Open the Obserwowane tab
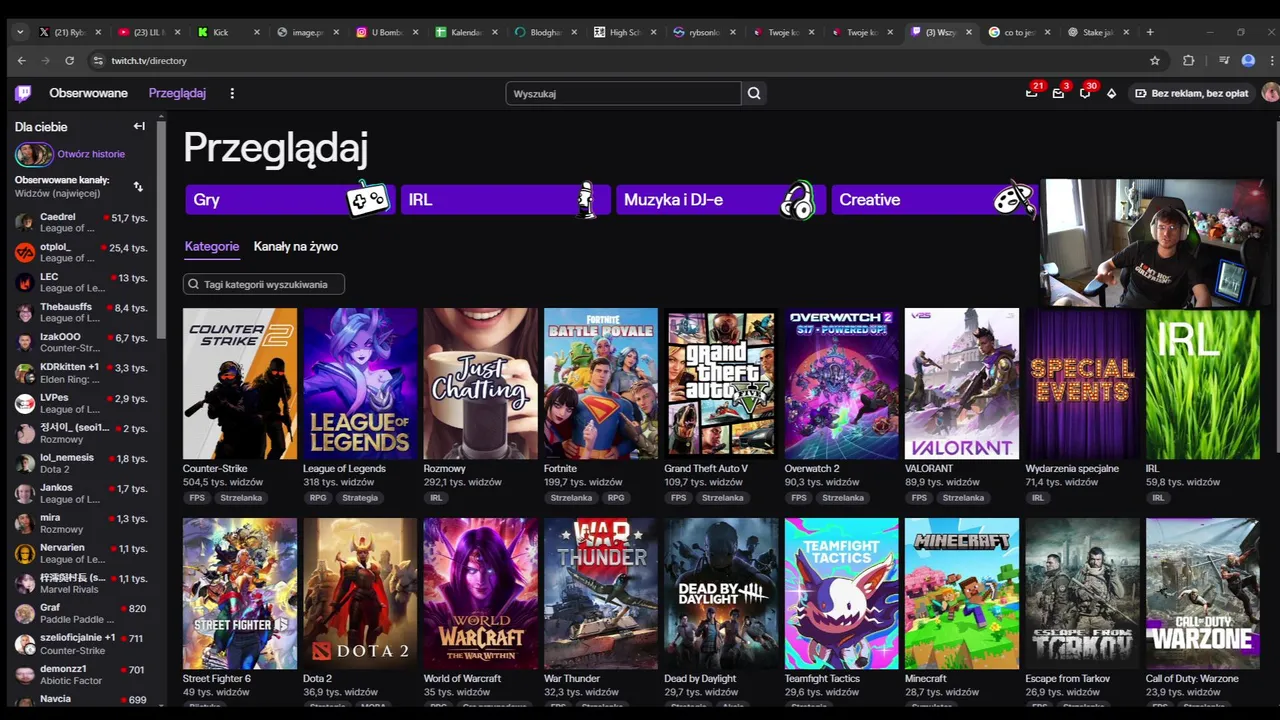This screenshot has width=1280, height=720. click(x=89, y=93)
